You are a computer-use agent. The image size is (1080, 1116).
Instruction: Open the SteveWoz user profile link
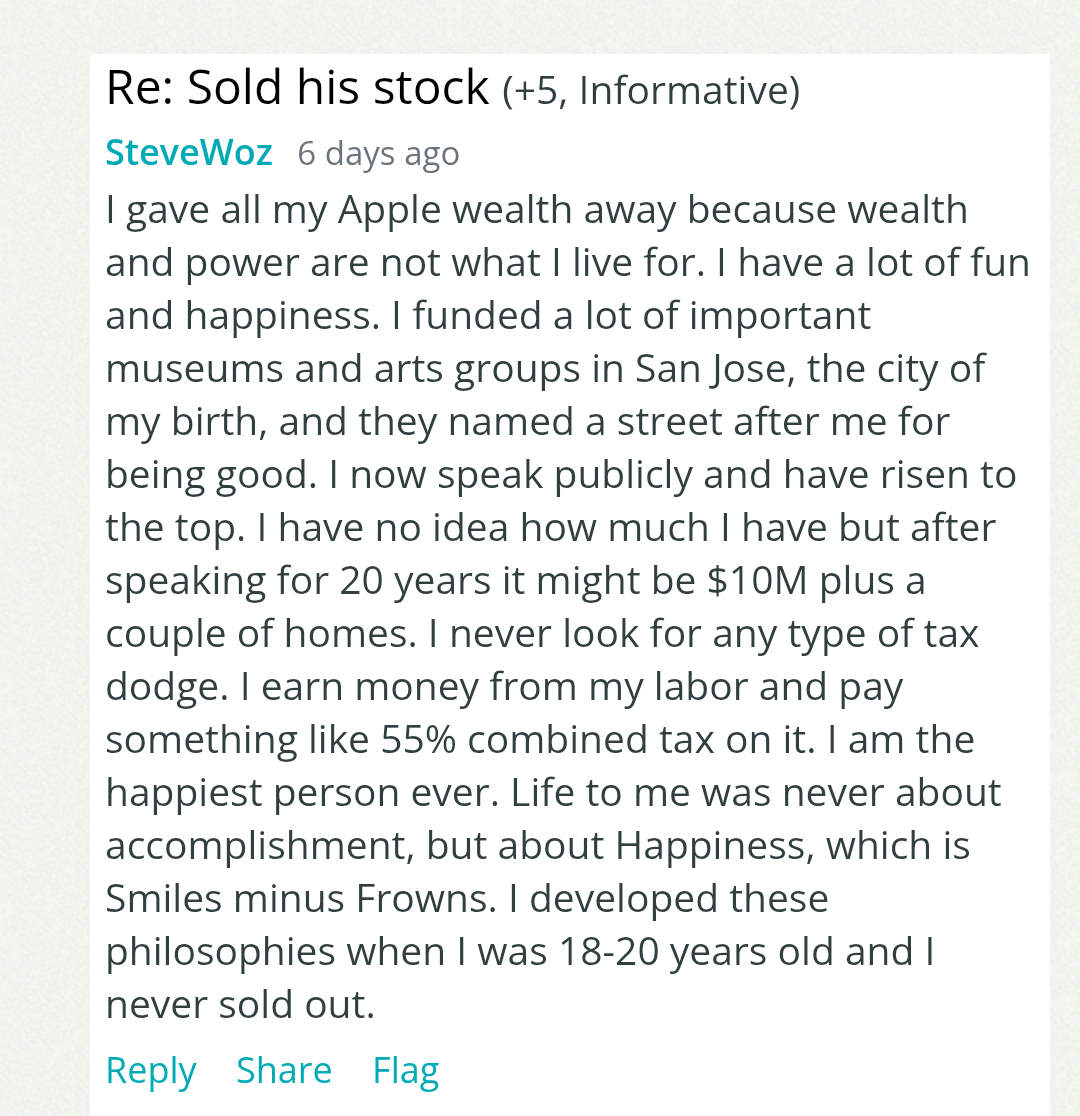pos(189,152)
